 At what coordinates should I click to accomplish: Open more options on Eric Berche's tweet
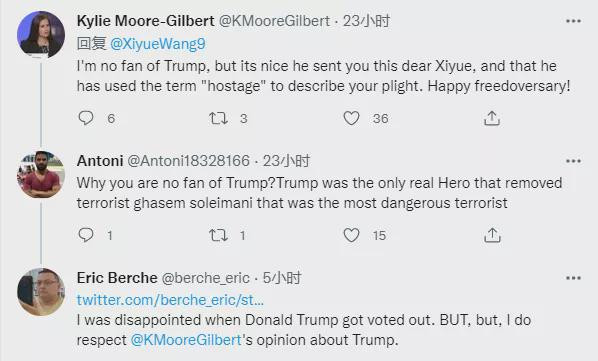pos(573,278)
